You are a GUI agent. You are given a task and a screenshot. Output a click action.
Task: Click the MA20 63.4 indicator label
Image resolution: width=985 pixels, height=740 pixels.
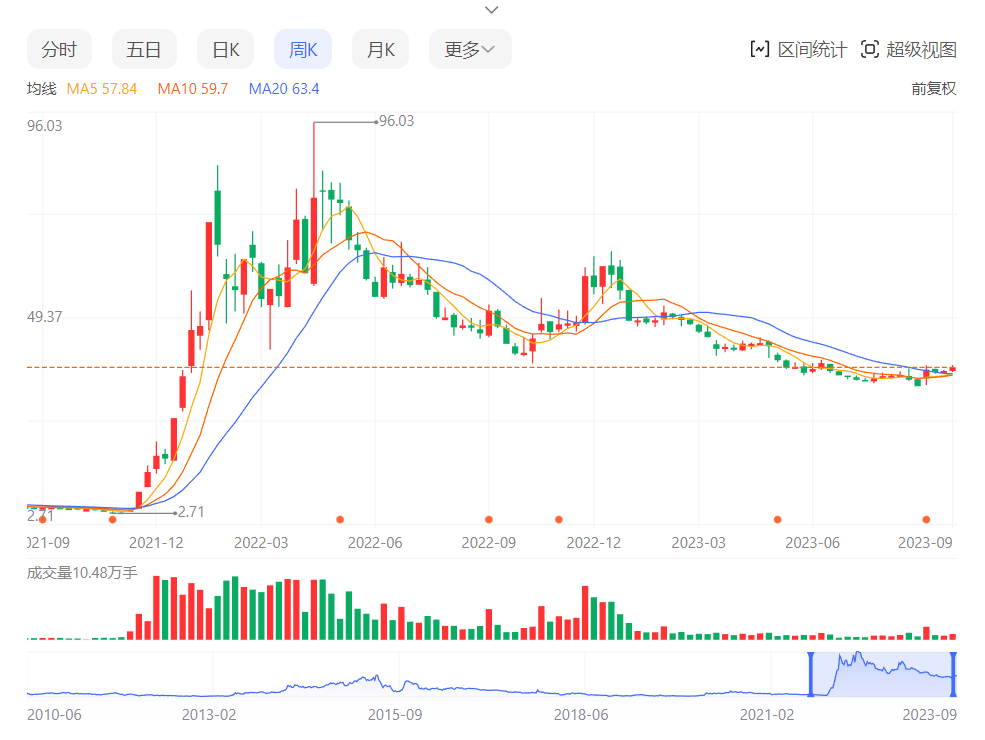tap(284, 89)
